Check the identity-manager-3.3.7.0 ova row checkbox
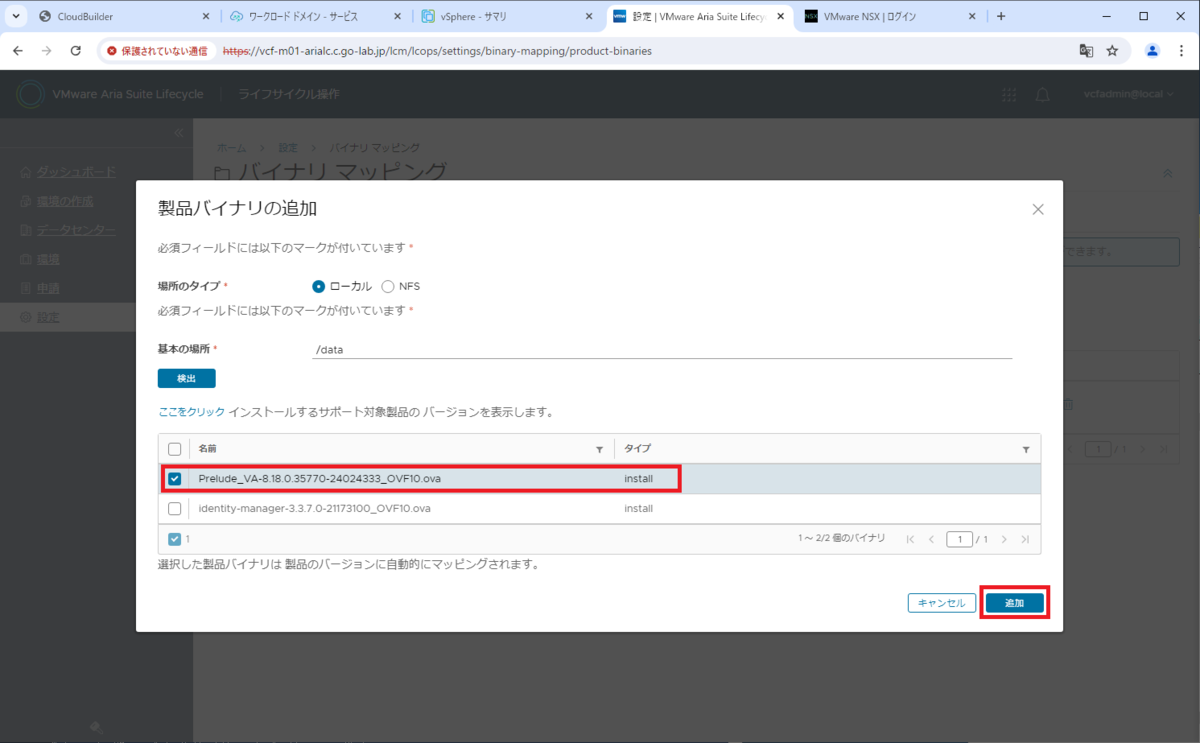Screen dimensions: 1200x743 175,508
